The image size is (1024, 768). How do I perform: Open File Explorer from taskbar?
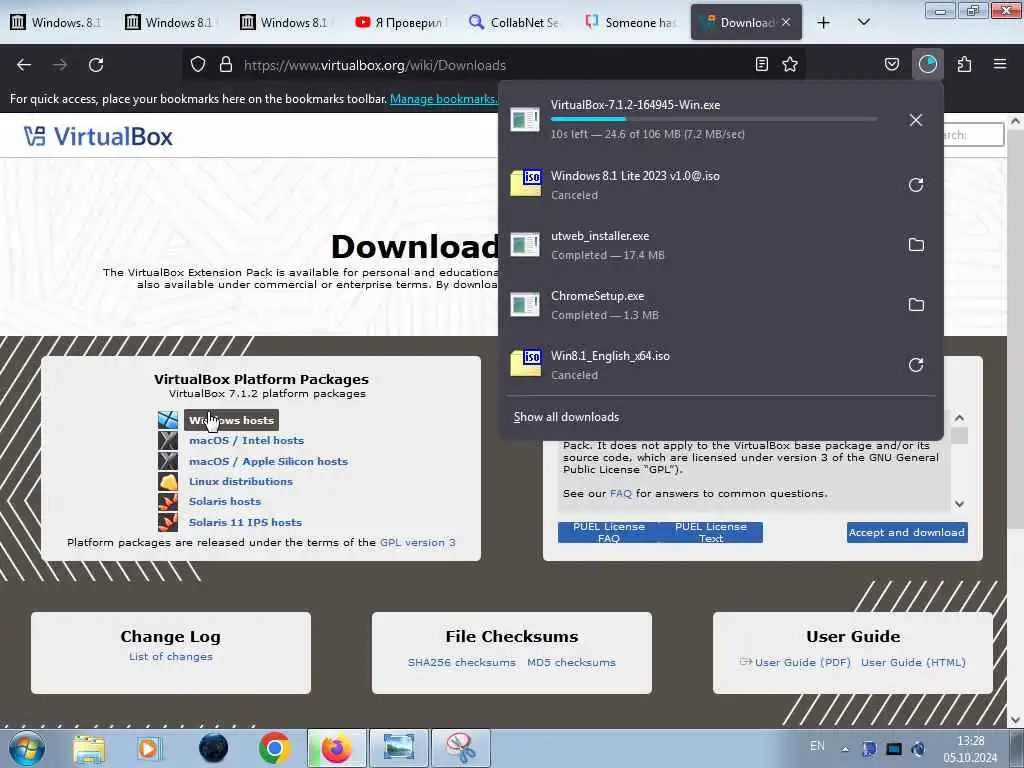[x=89, y=748]
